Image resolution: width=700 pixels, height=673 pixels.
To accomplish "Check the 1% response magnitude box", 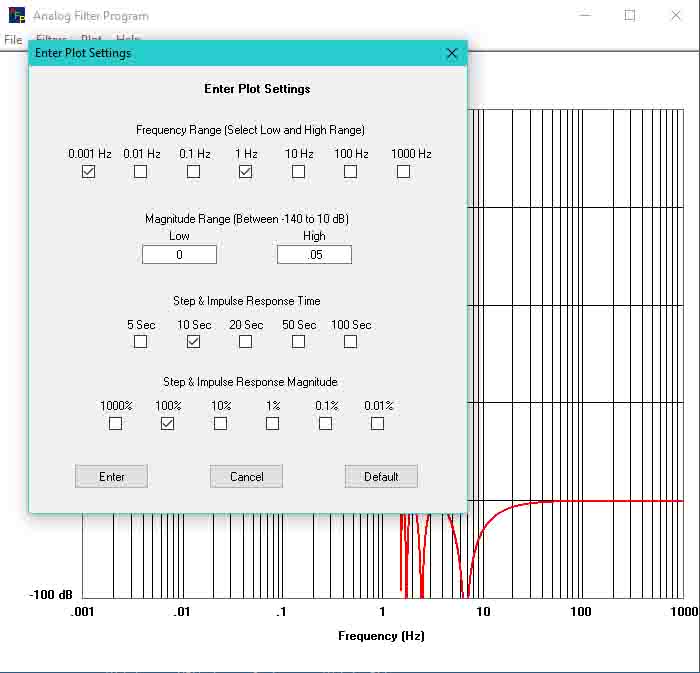I will (272, 423).
